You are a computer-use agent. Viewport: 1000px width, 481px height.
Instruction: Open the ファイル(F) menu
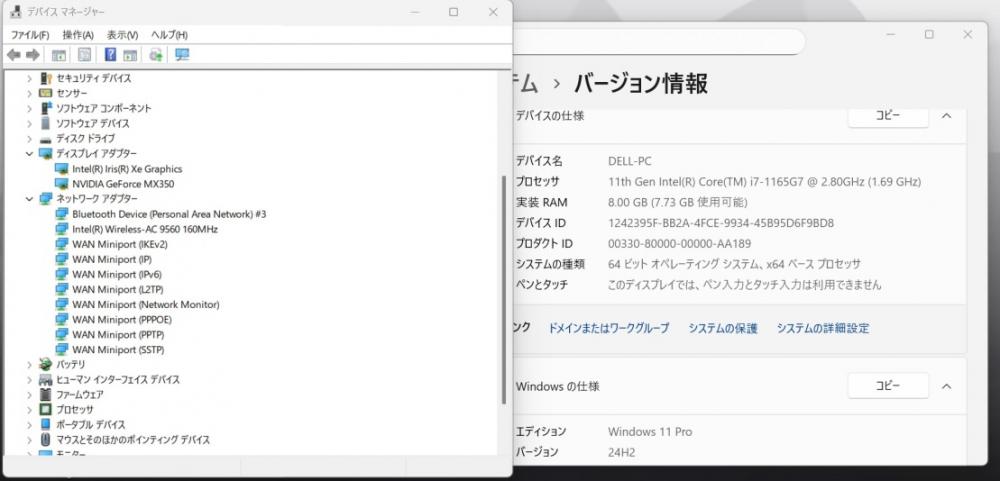click(x=30, y=35)
